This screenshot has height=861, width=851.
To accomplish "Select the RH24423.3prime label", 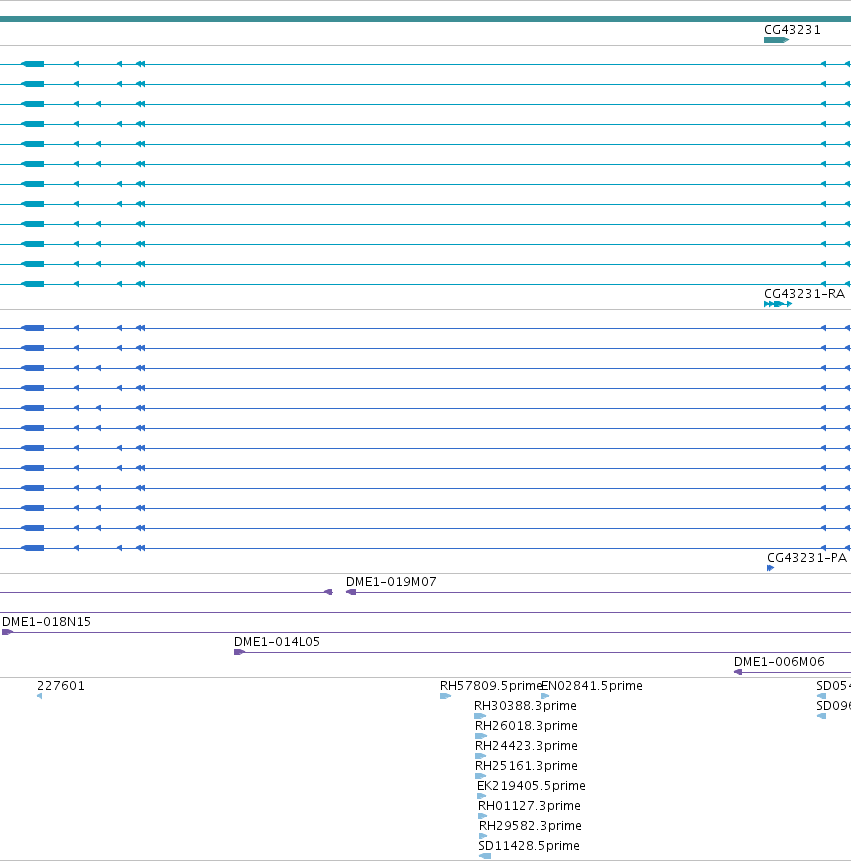I will coord(526,746).
